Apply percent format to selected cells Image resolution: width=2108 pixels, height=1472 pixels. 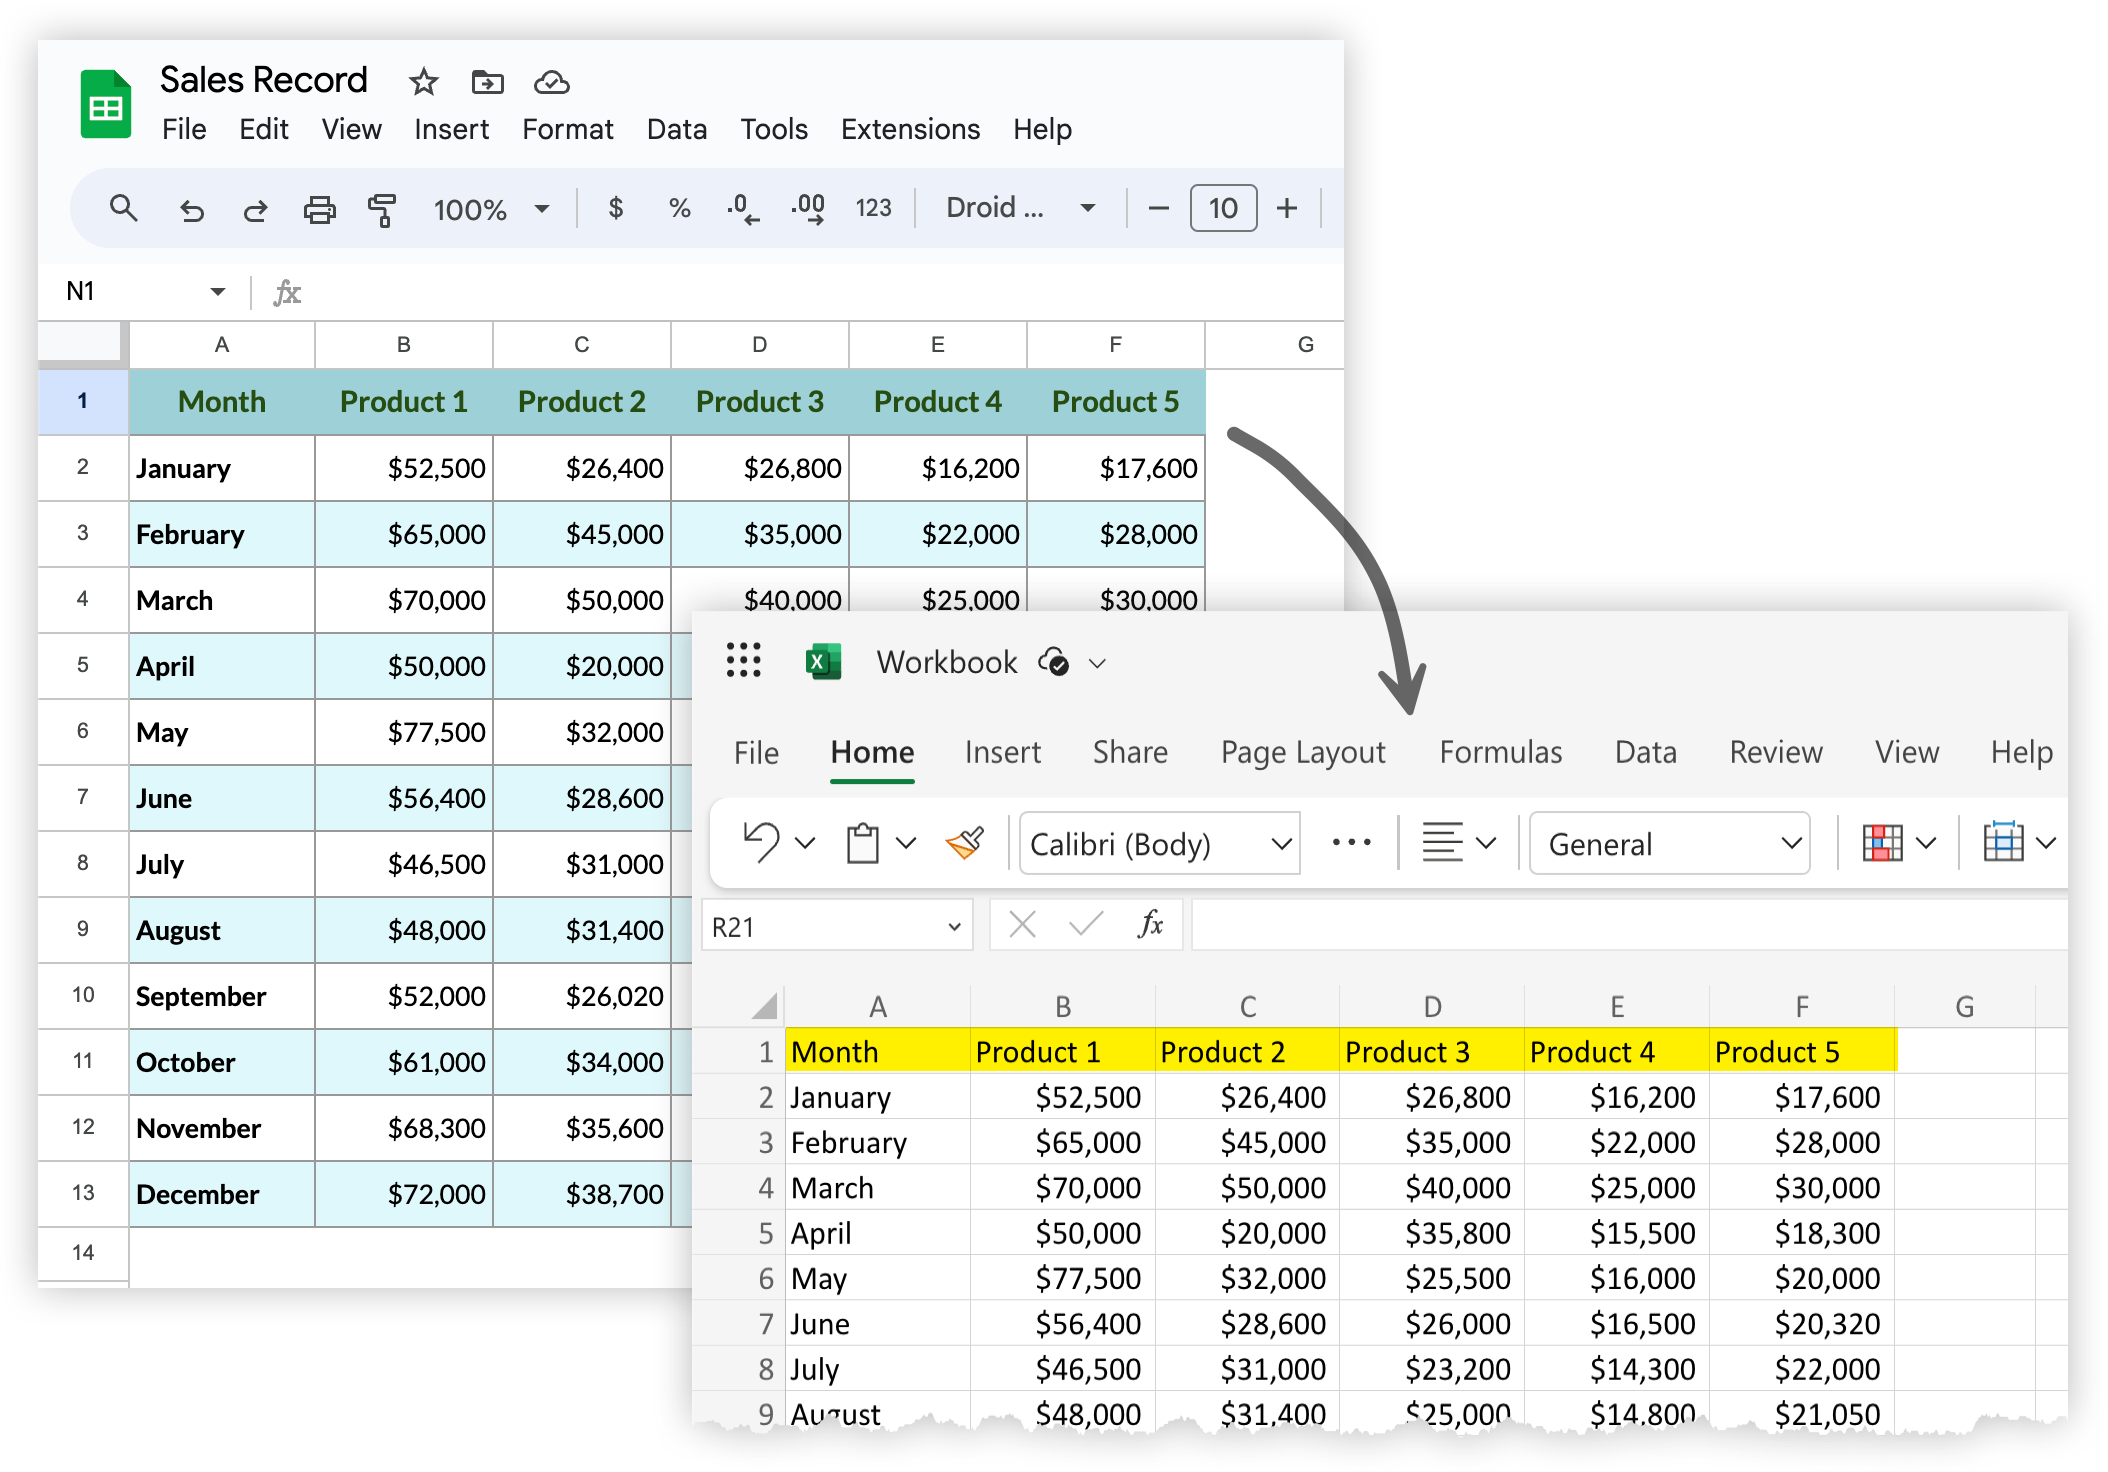678,209
